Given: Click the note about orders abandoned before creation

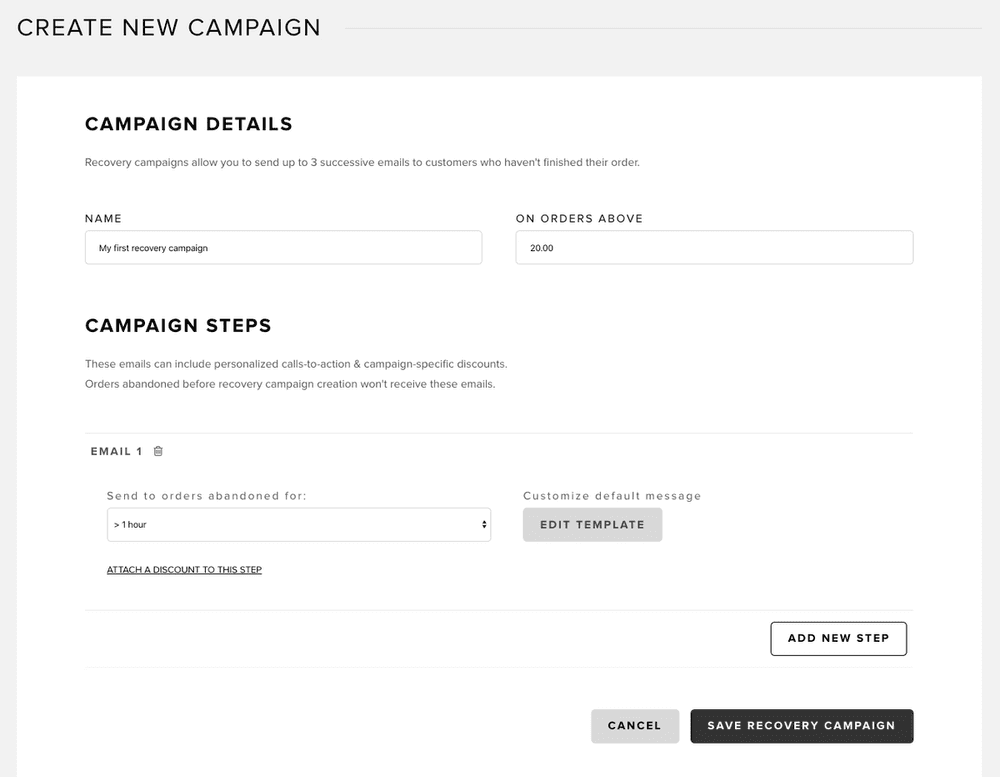Looking at the screenshot, I should (290, 384).
